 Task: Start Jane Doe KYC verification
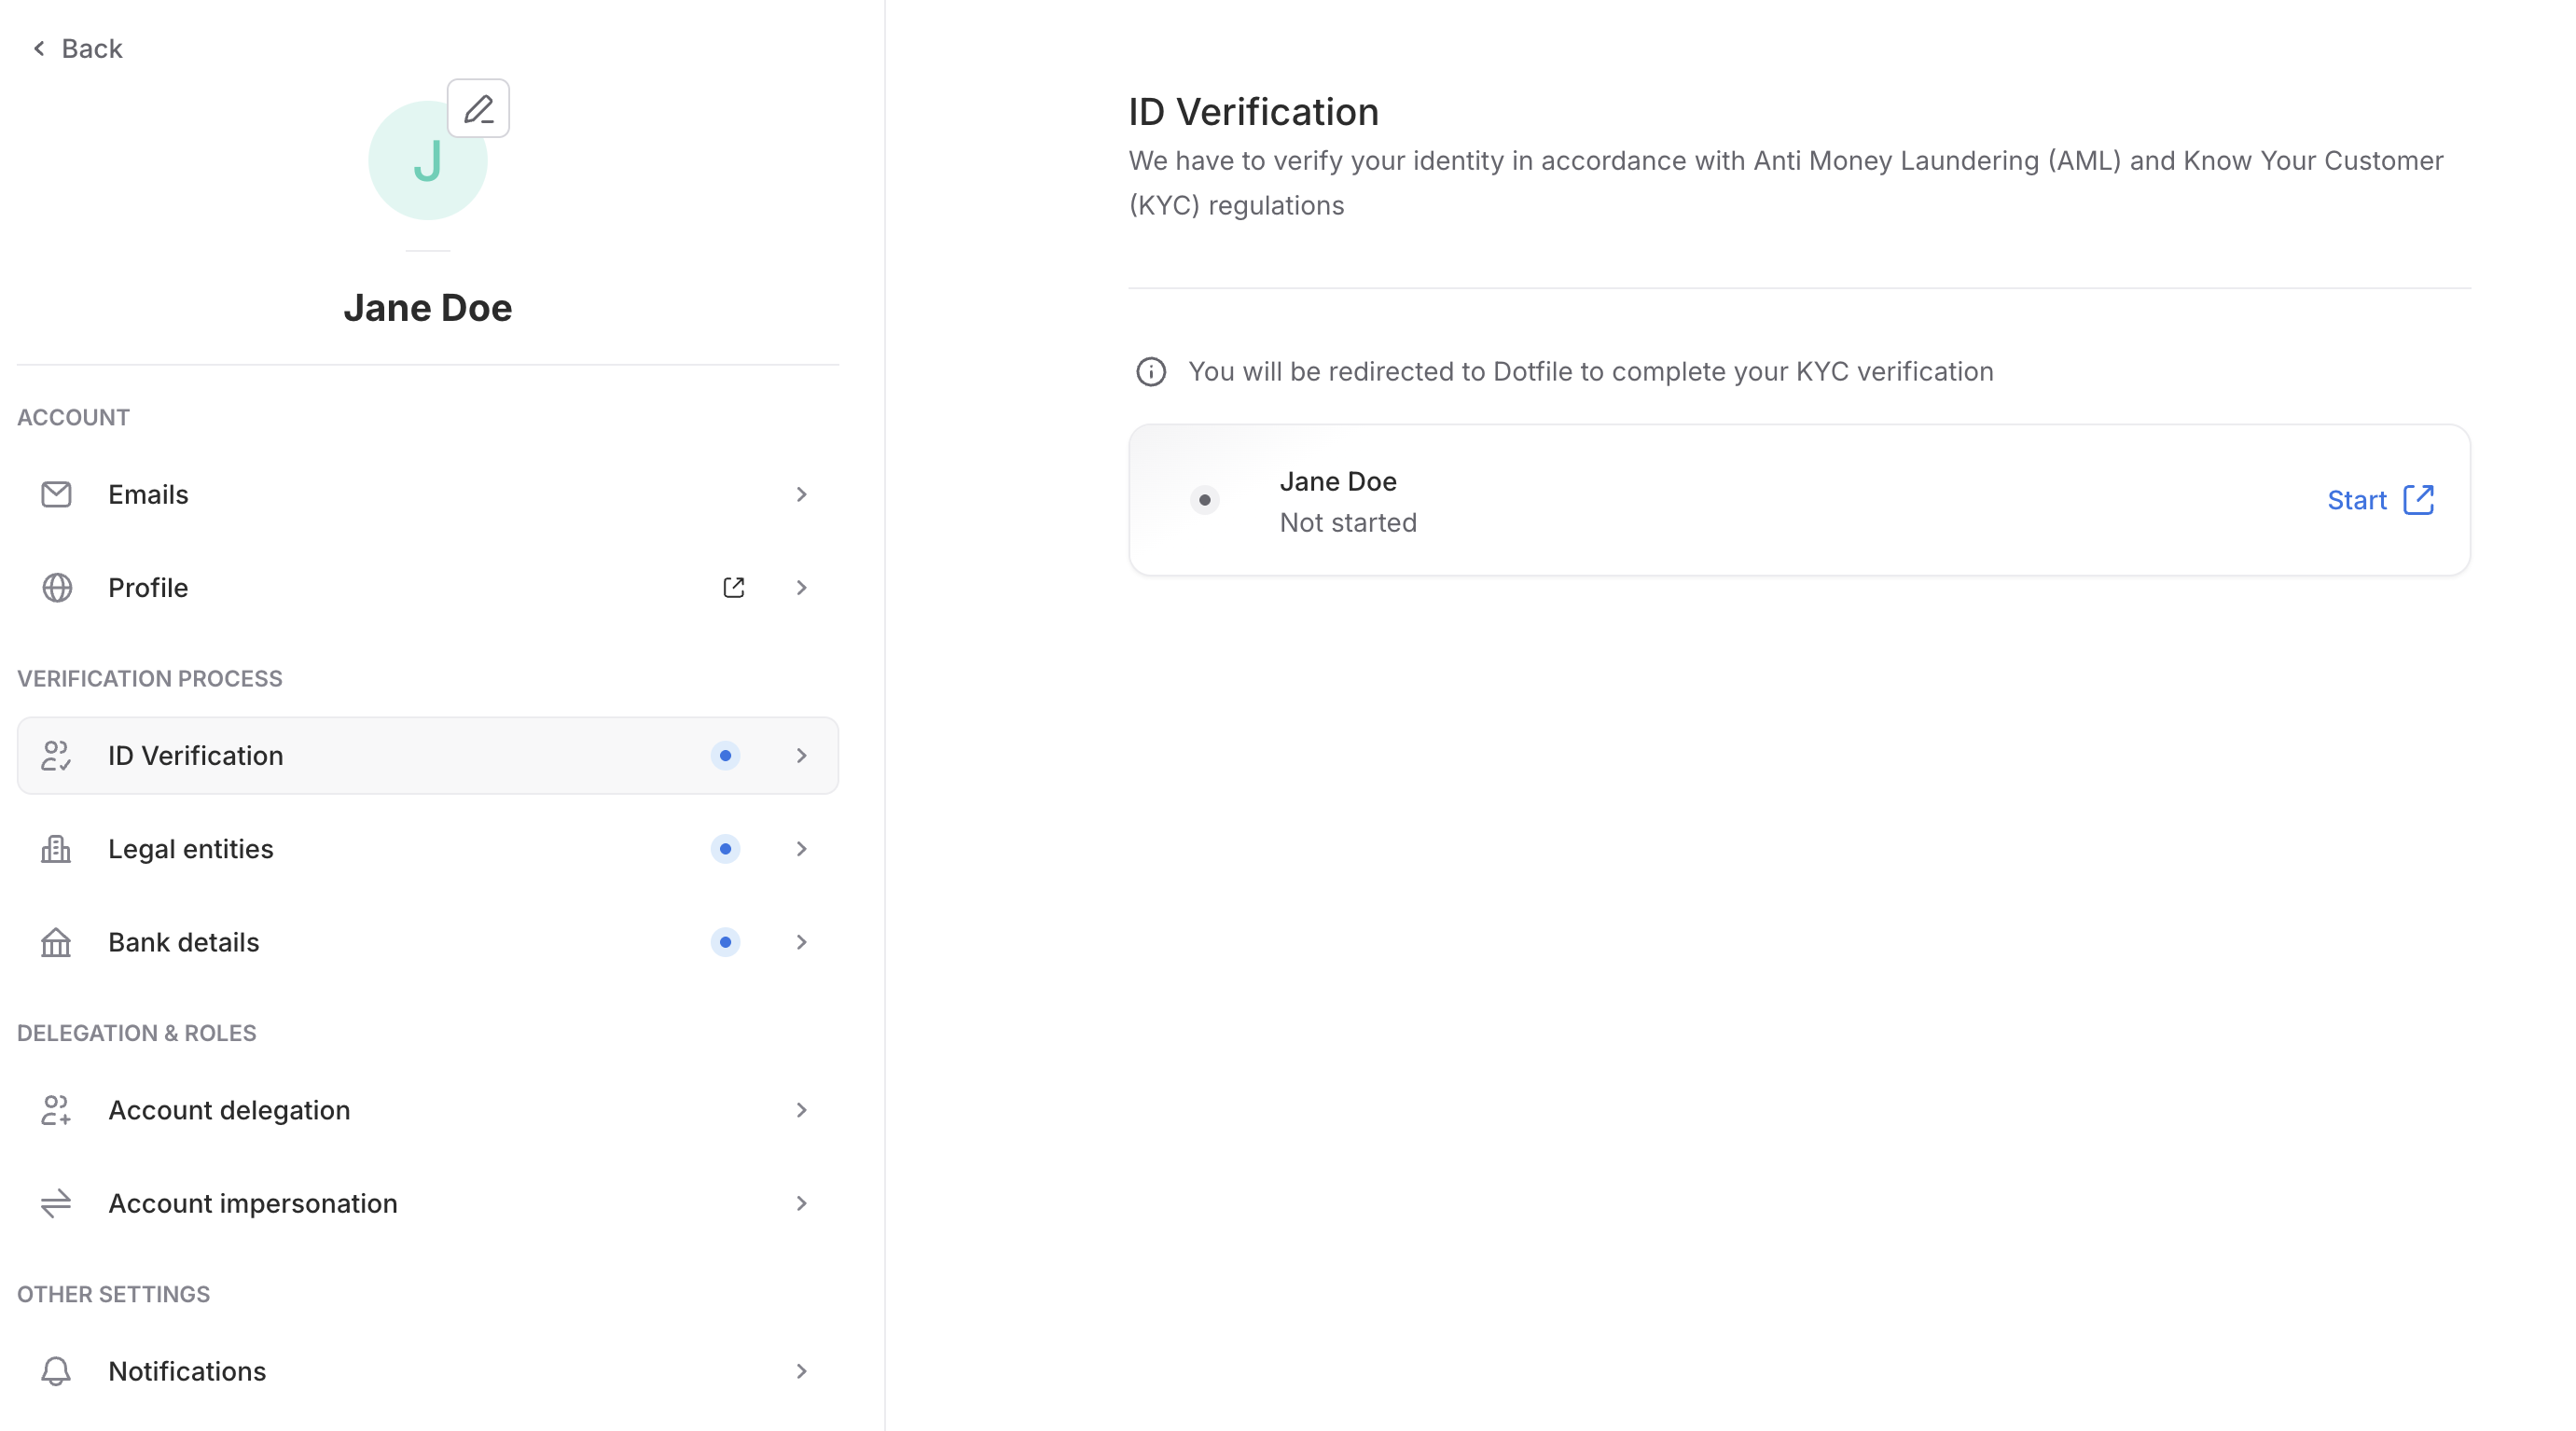tap(2380, 500)
